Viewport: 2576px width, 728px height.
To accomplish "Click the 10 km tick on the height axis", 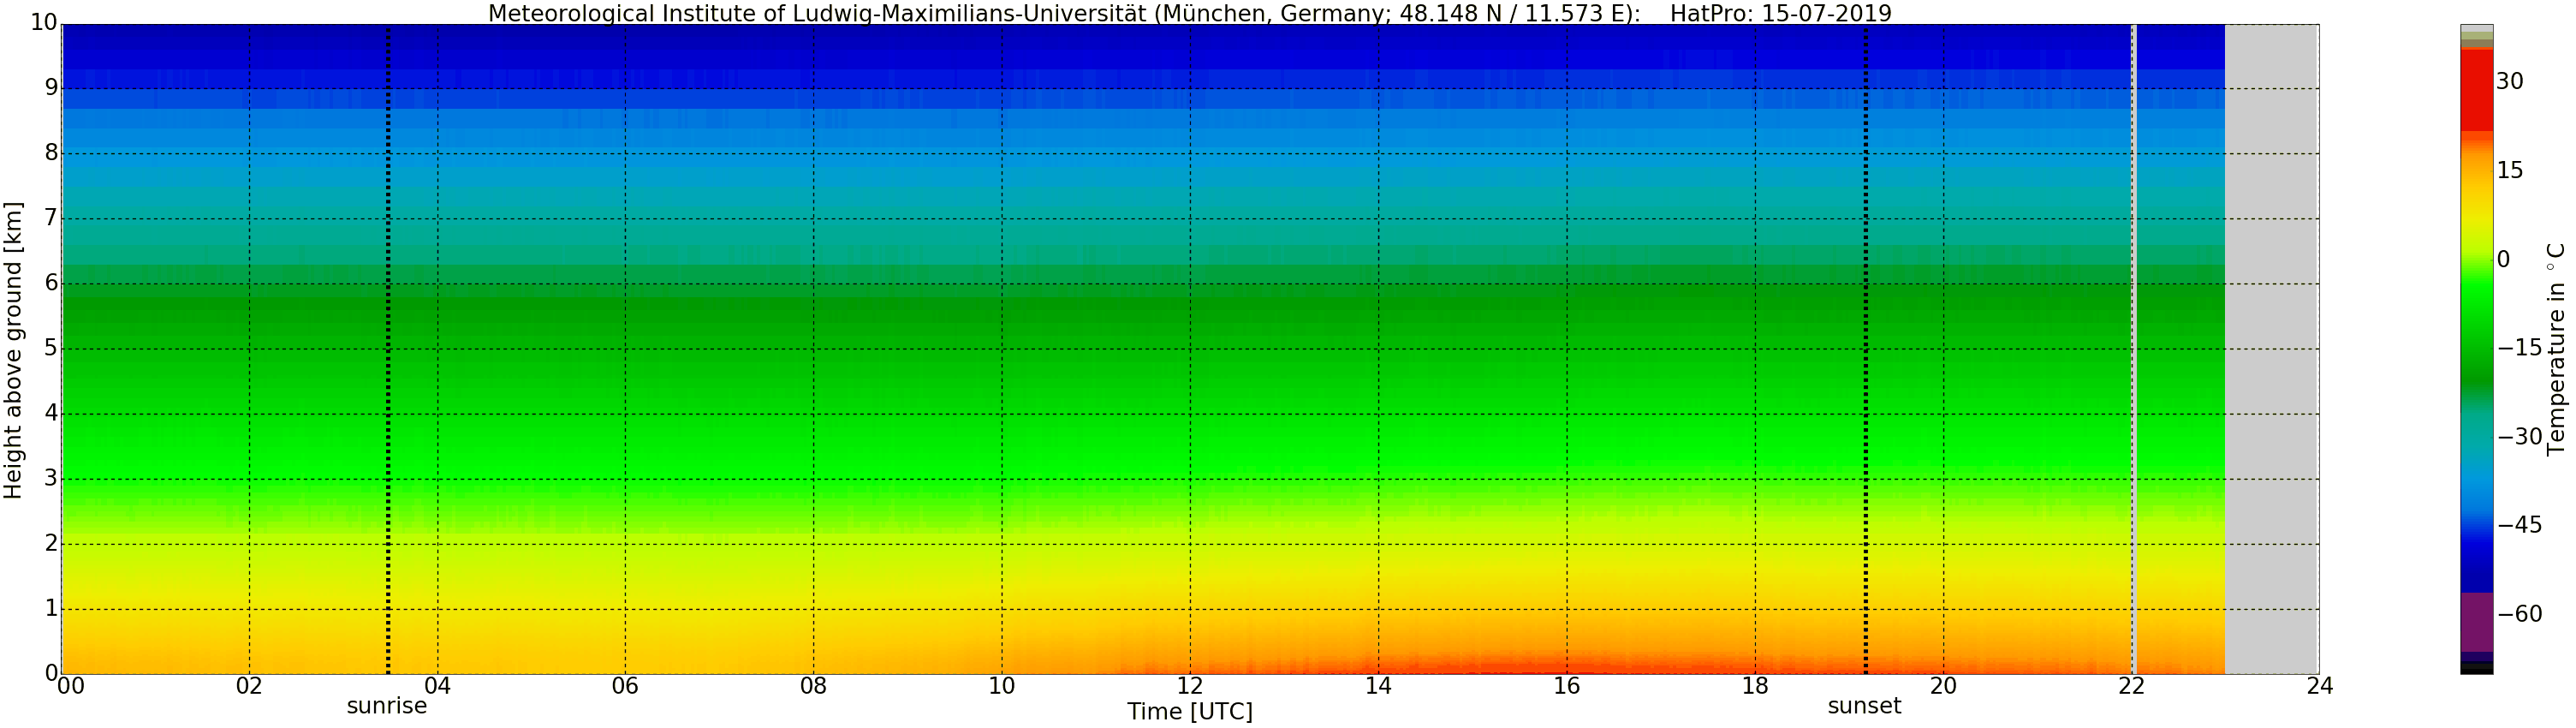I will pos(43,22).
